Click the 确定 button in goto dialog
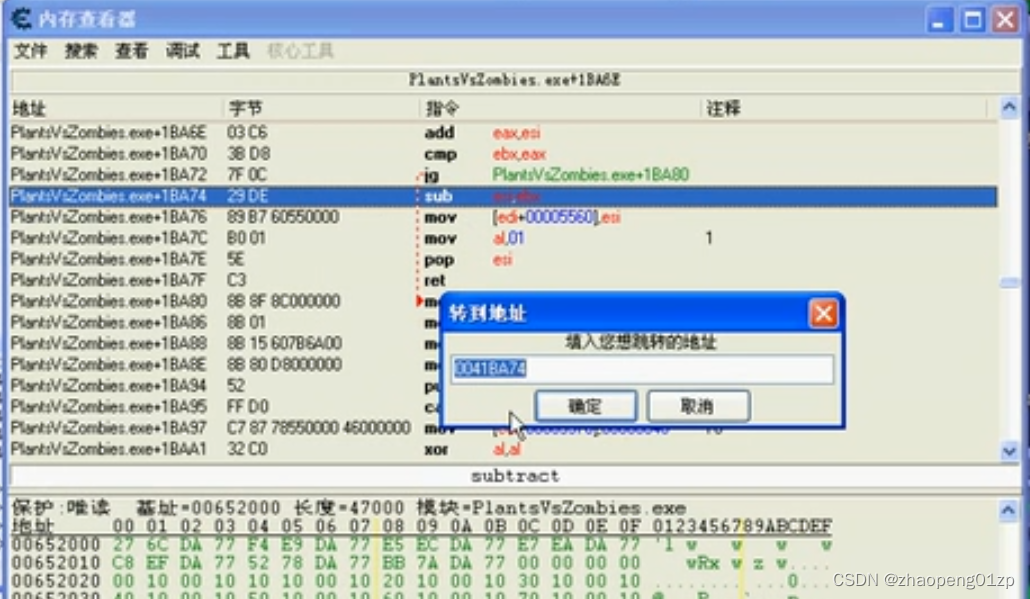This screenshot has height=599, width=1030. [x=585, y=406]
